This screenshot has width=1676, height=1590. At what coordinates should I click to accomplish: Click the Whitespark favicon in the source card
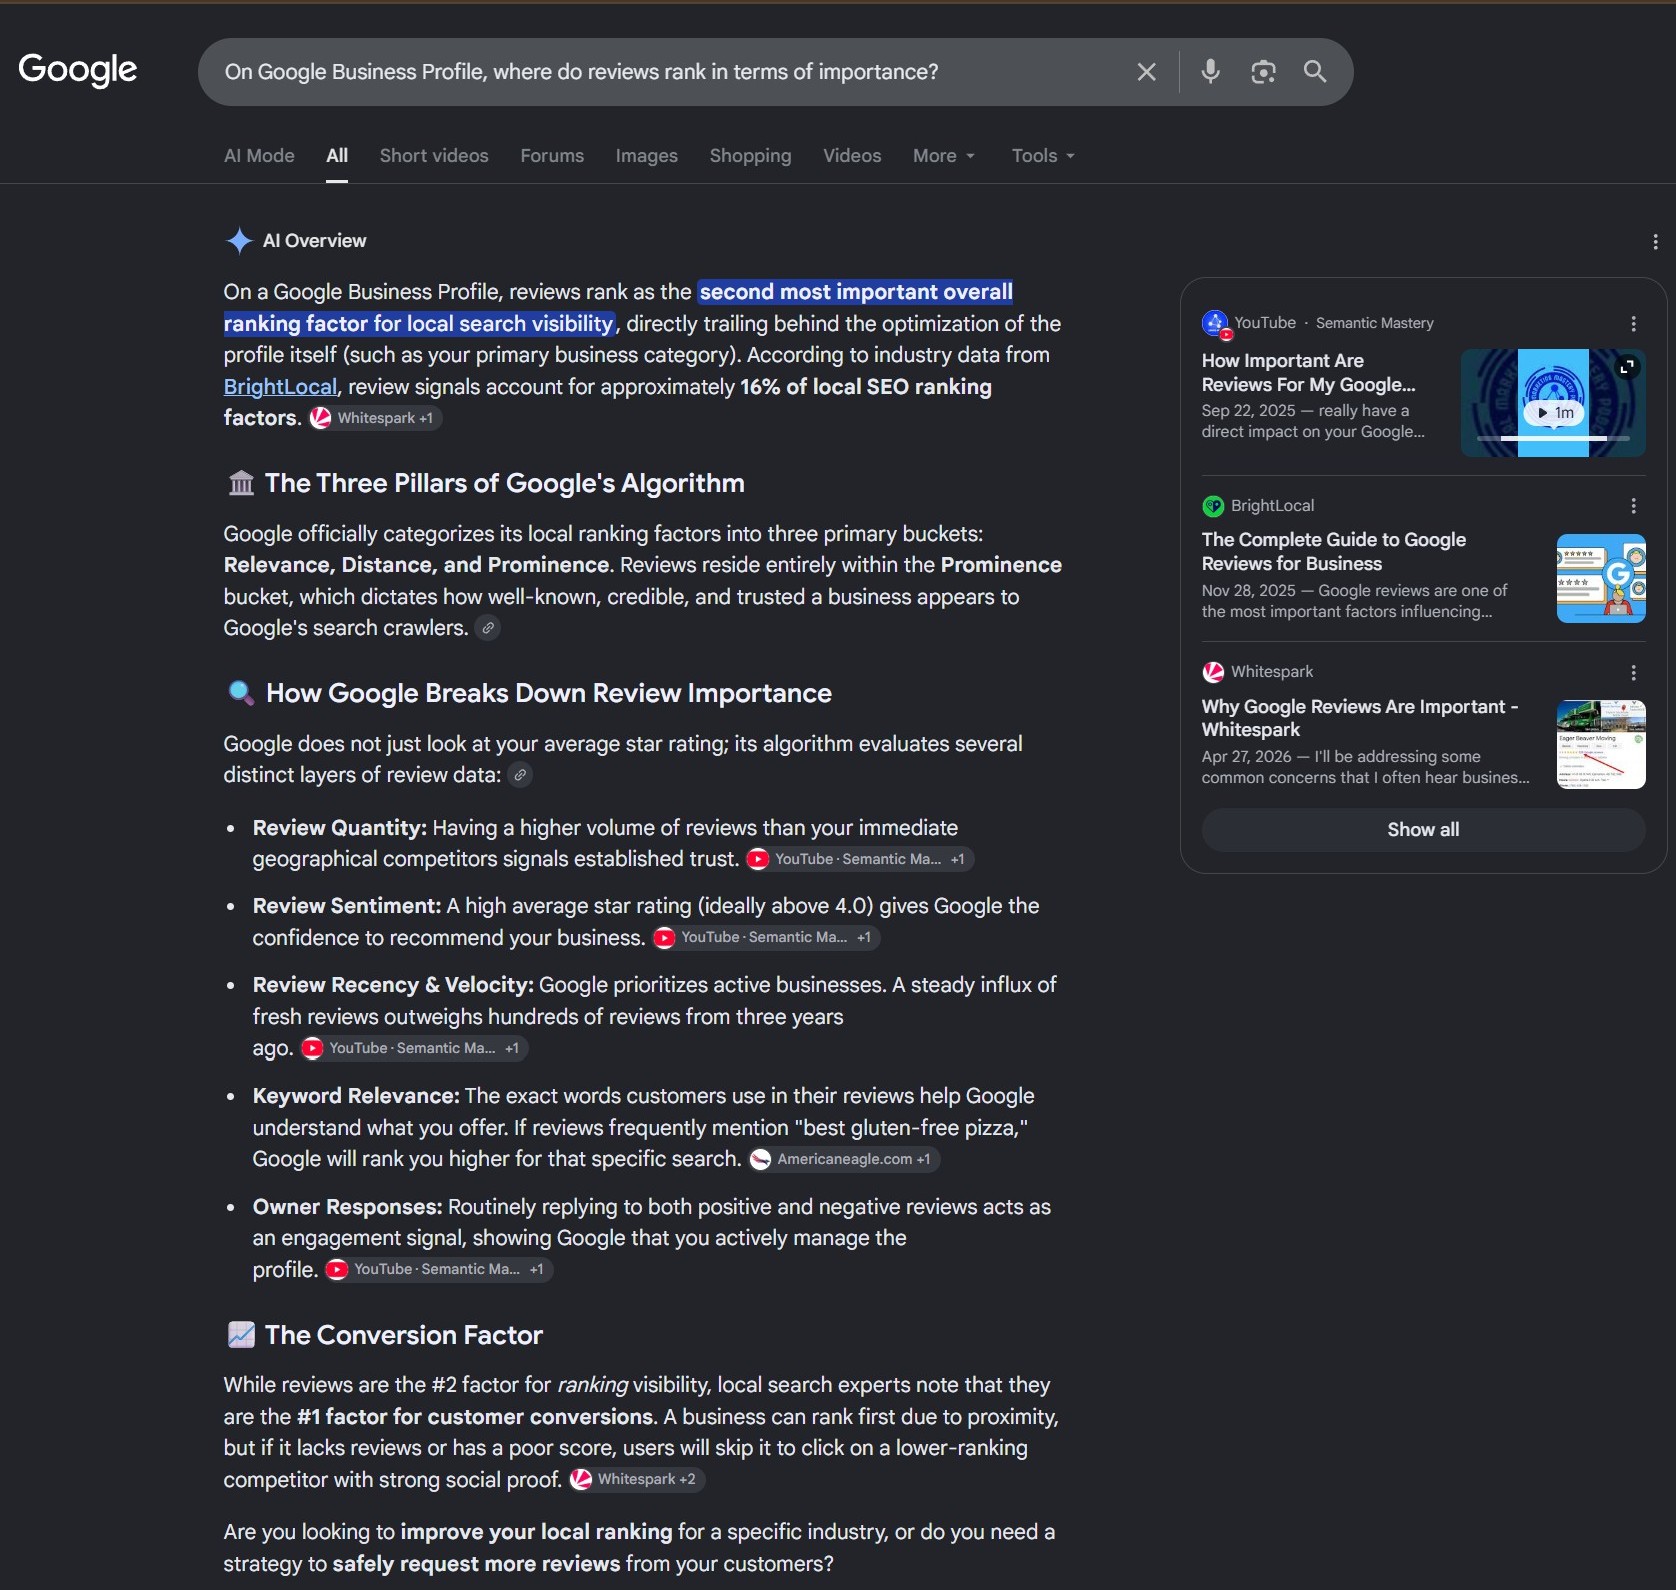[x=1213, y=673]
